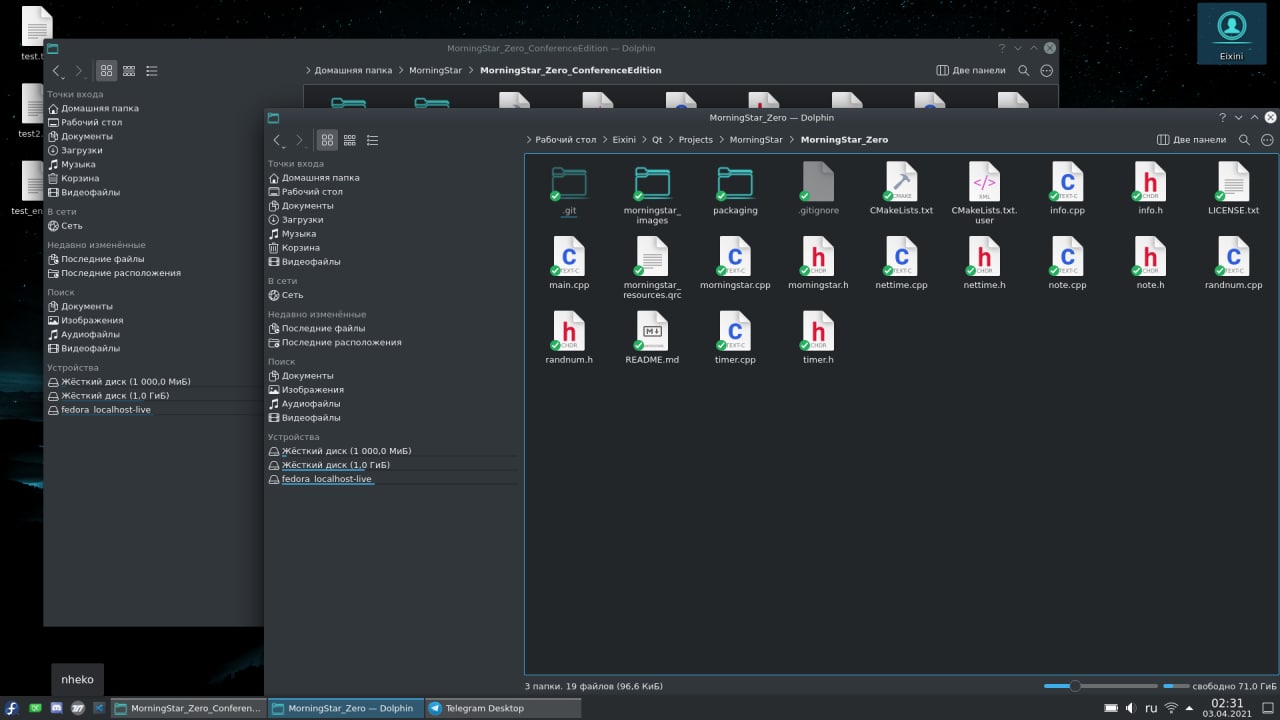Select the morningstar_images folder
This screenshot has height=720, width=1280.
click(652, 194)
